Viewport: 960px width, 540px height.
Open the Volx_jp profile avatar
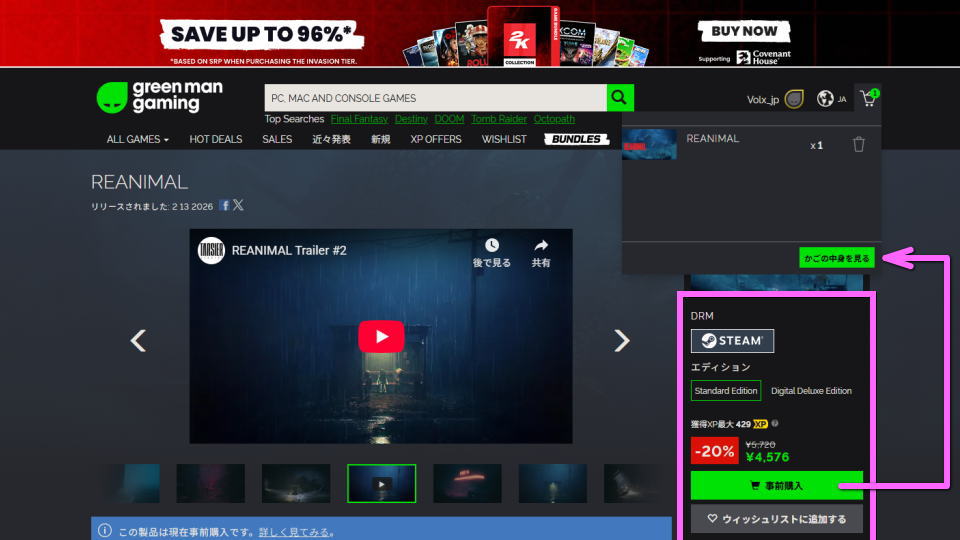pyautogui.click(x=793, y=99)
